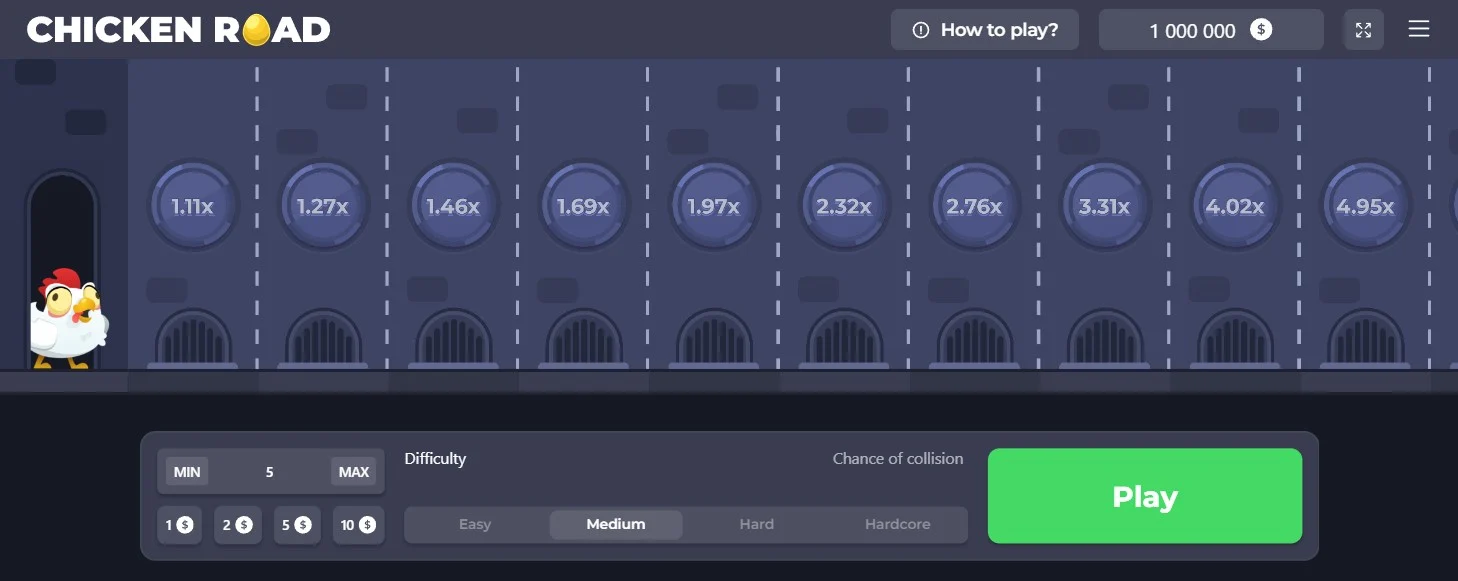
Task: Open the hamburger menu
Action: tap(1418, 29)
